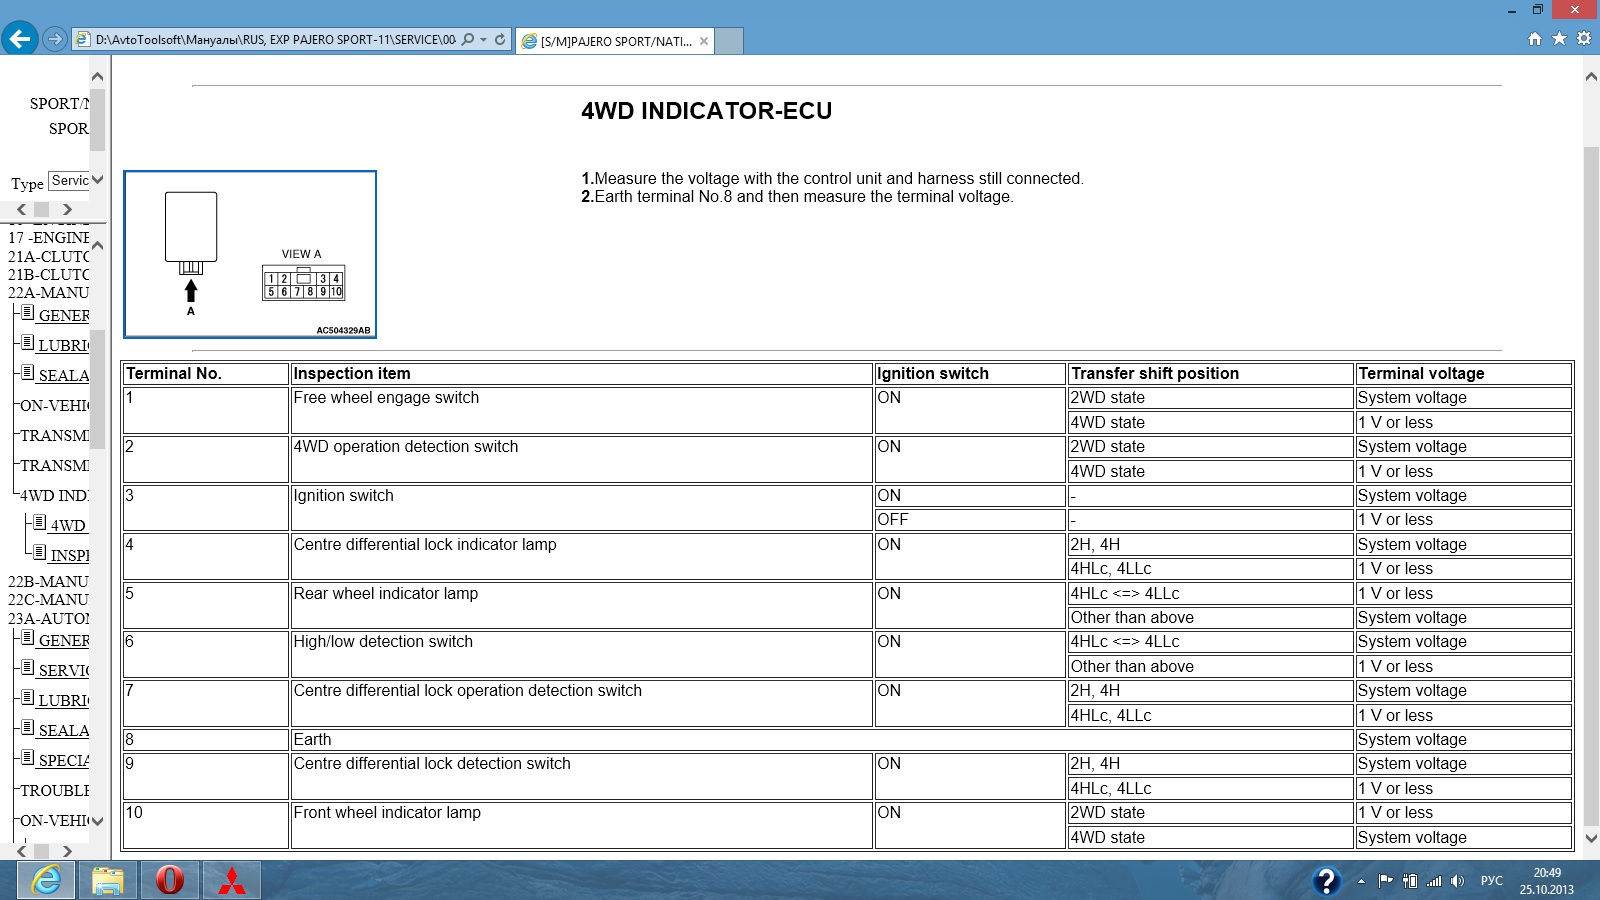Screen dimensions: 1600x900
Task: Select the 21A-CLUTC tree entry
Action: (48, 256)
